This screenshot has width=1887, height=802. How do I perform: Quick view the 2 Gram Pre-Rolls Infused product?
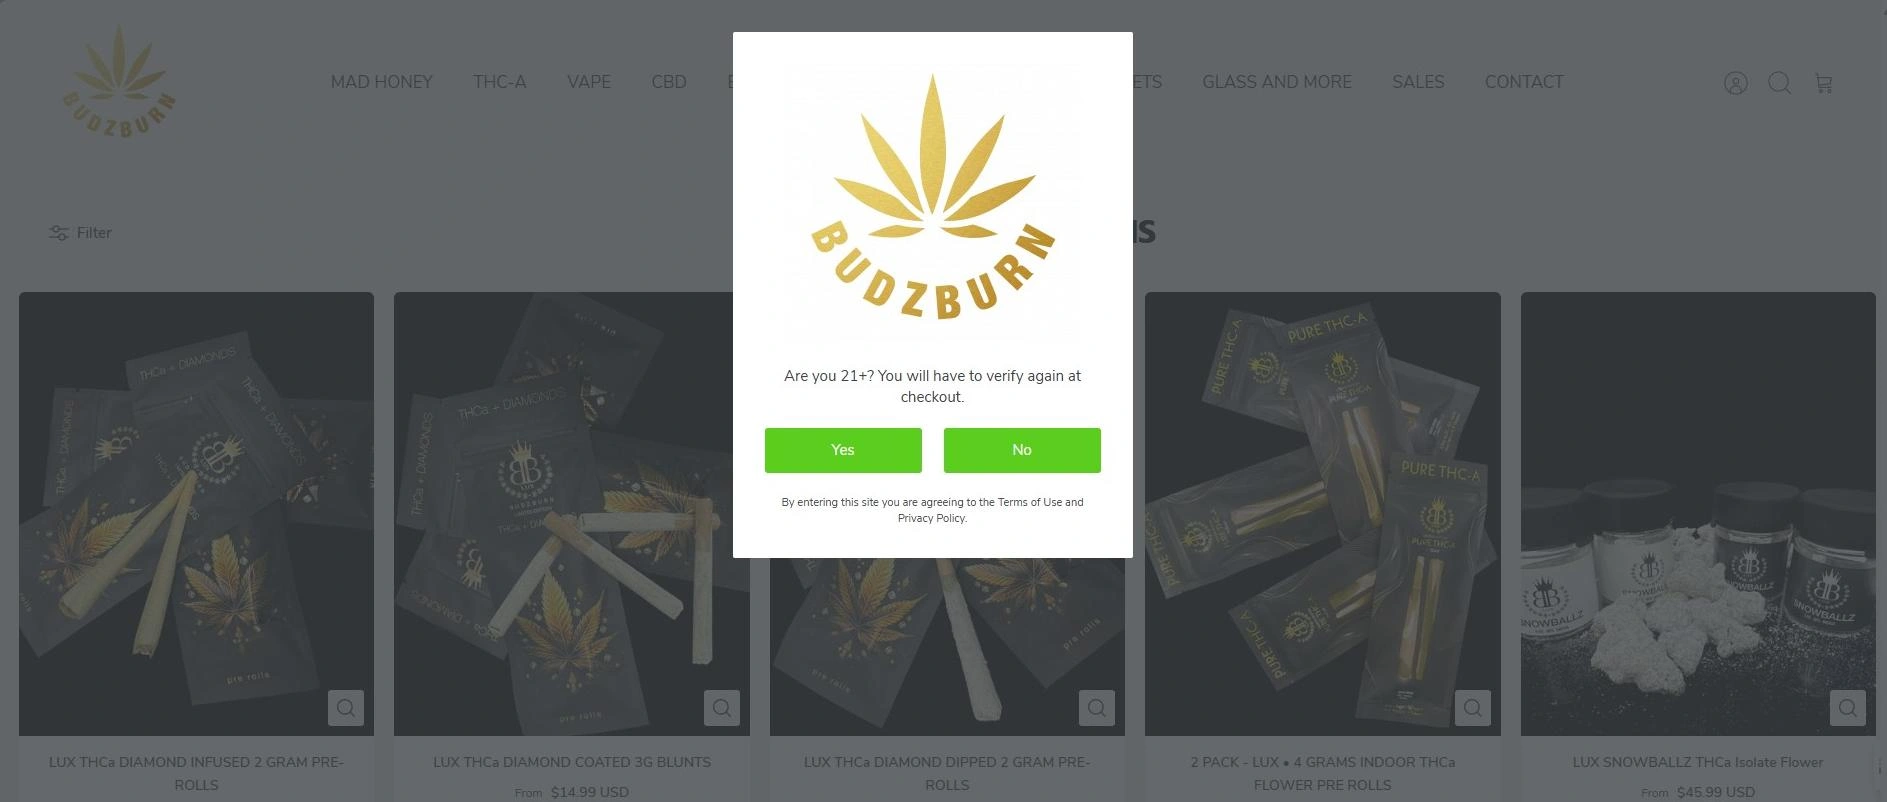coord(346,708)
